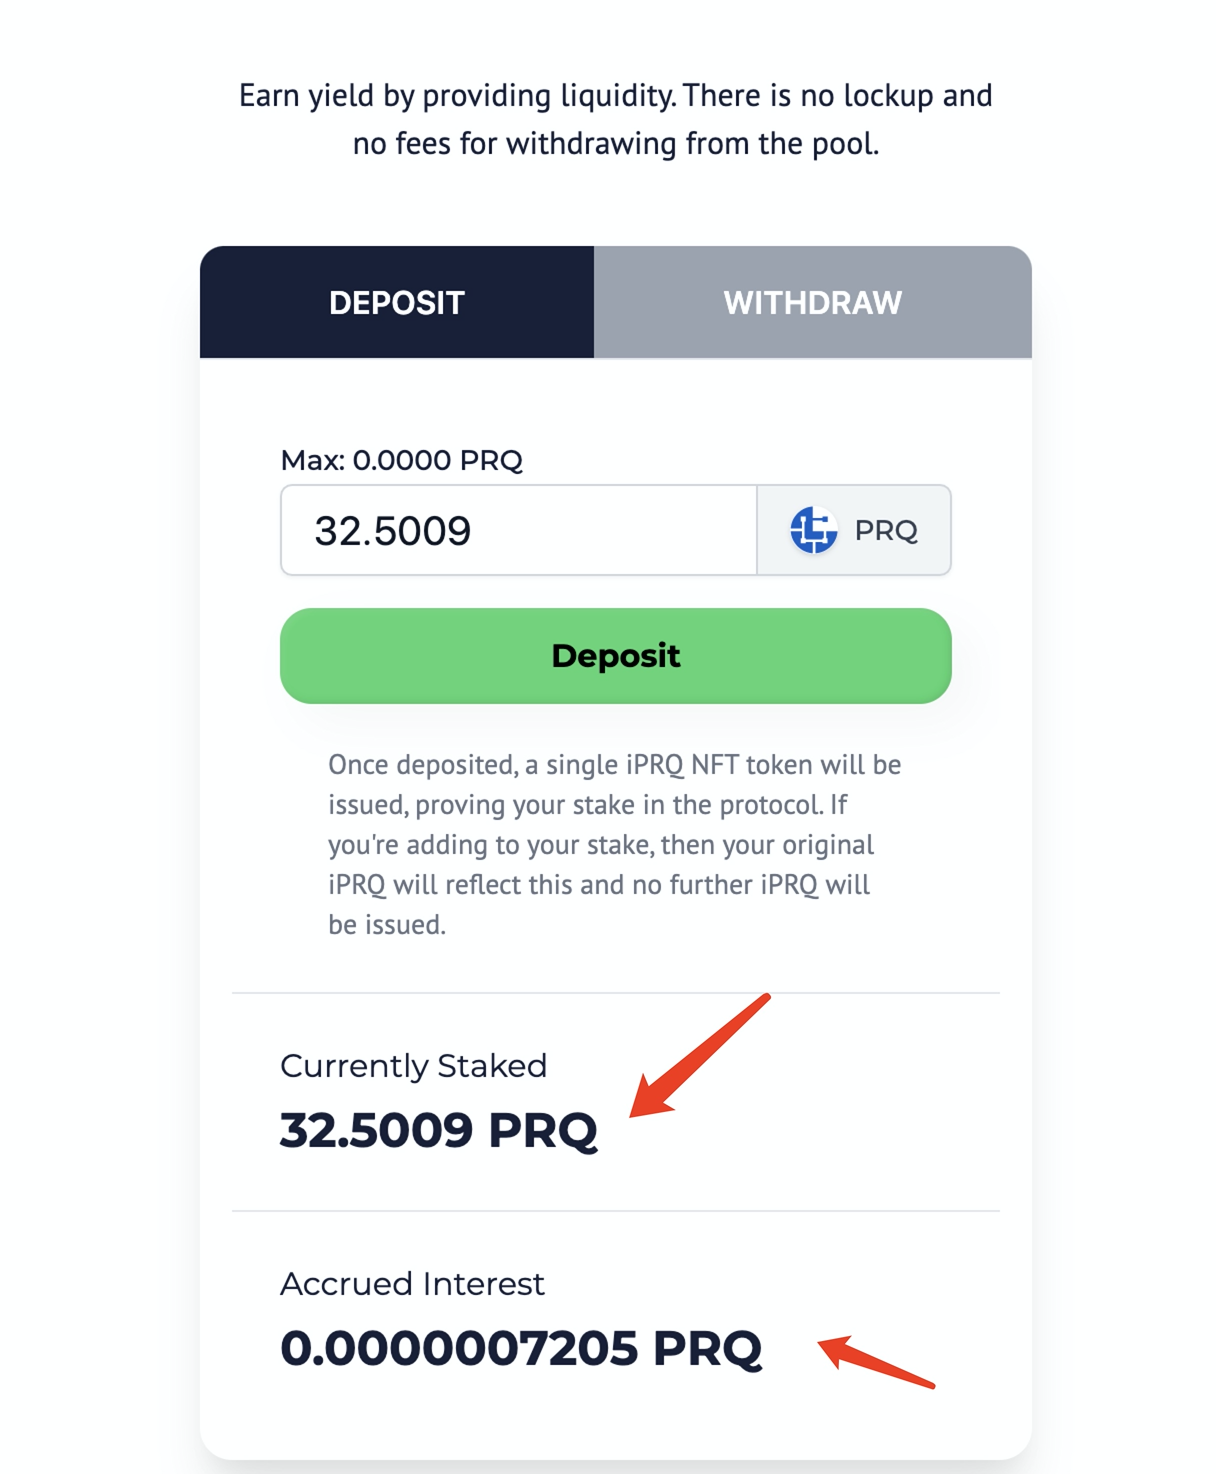The image size is (1216, 1474).
Task: Switch to the WITHDRAW tab
Action: tap(812, 302)
